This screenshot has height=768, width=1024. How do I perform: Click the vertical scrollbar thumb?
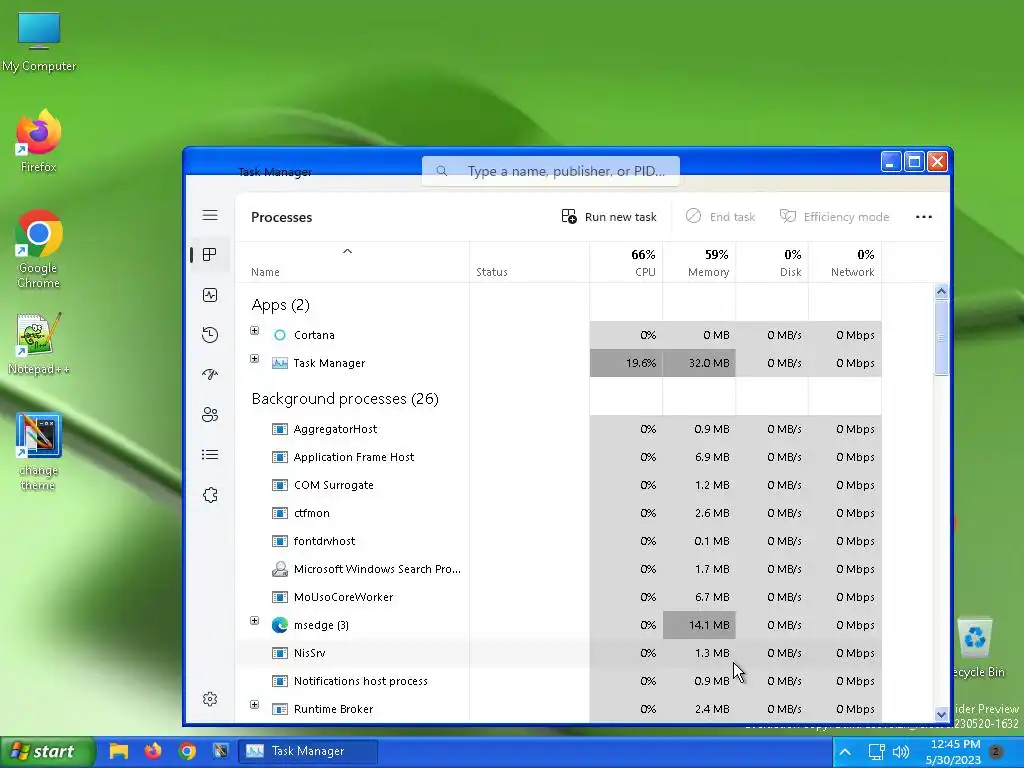click(941, 338)
